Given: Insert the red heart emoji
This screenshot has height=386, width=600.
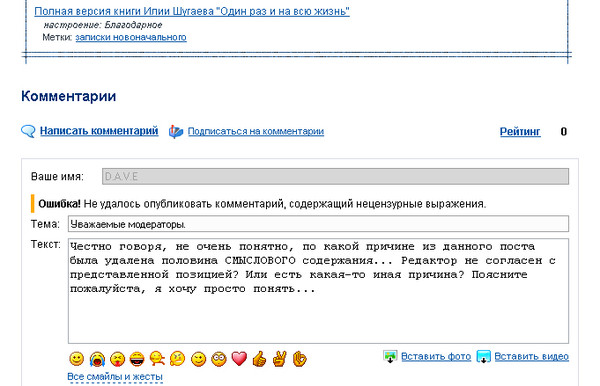Looking at the screenshot, I should [x=239, y=359].
